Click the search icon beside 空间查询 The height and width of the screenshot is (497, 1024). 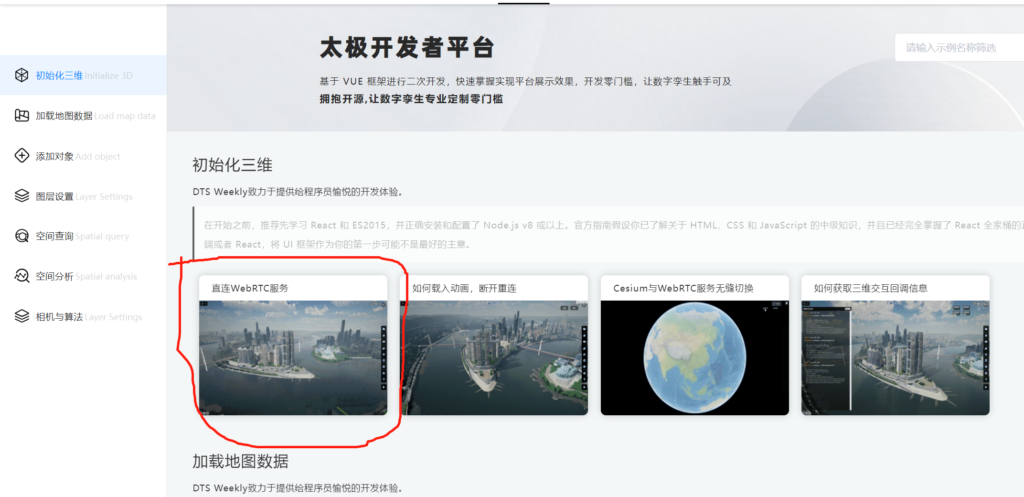22,236
